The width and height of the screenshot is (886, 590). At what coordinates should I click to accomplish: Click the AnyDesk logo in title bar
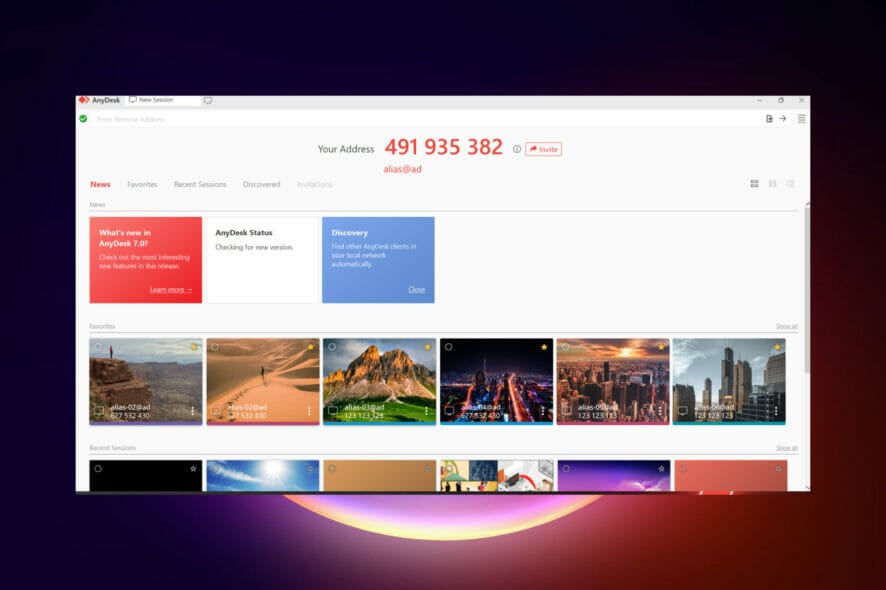[x=84, y=100]
